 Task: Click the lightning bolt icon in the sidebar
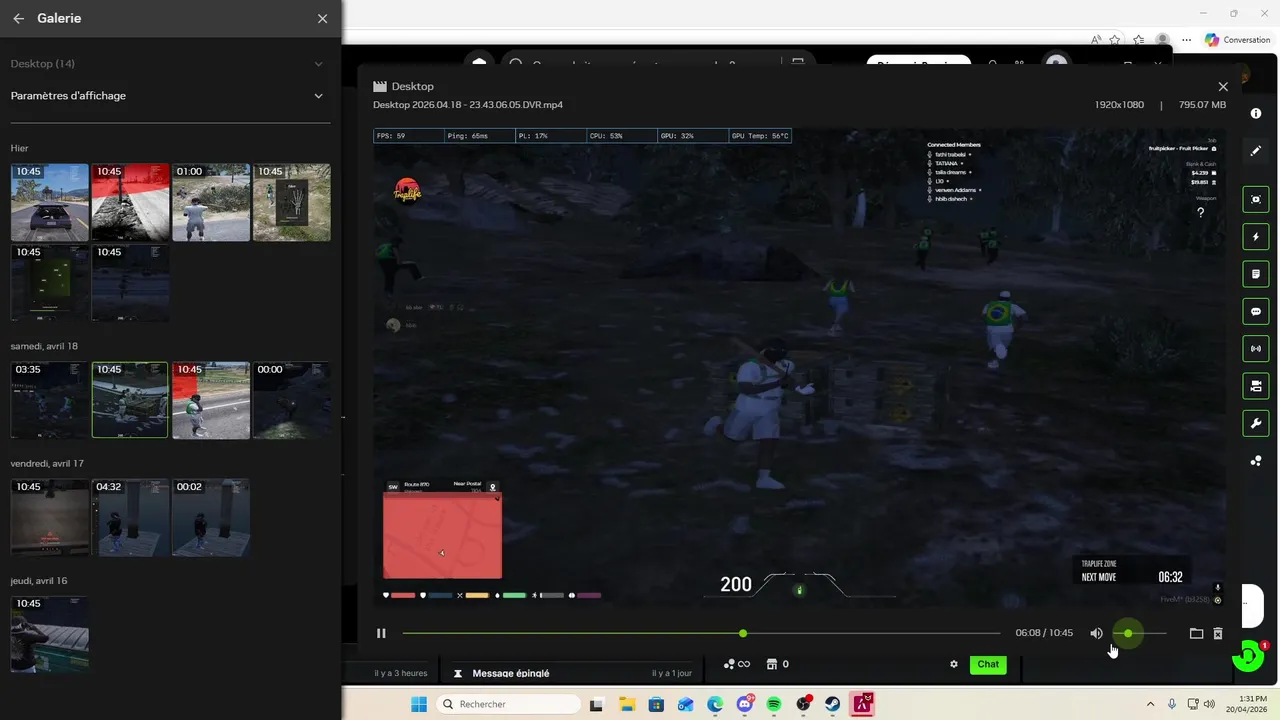tap(1256, 237)
